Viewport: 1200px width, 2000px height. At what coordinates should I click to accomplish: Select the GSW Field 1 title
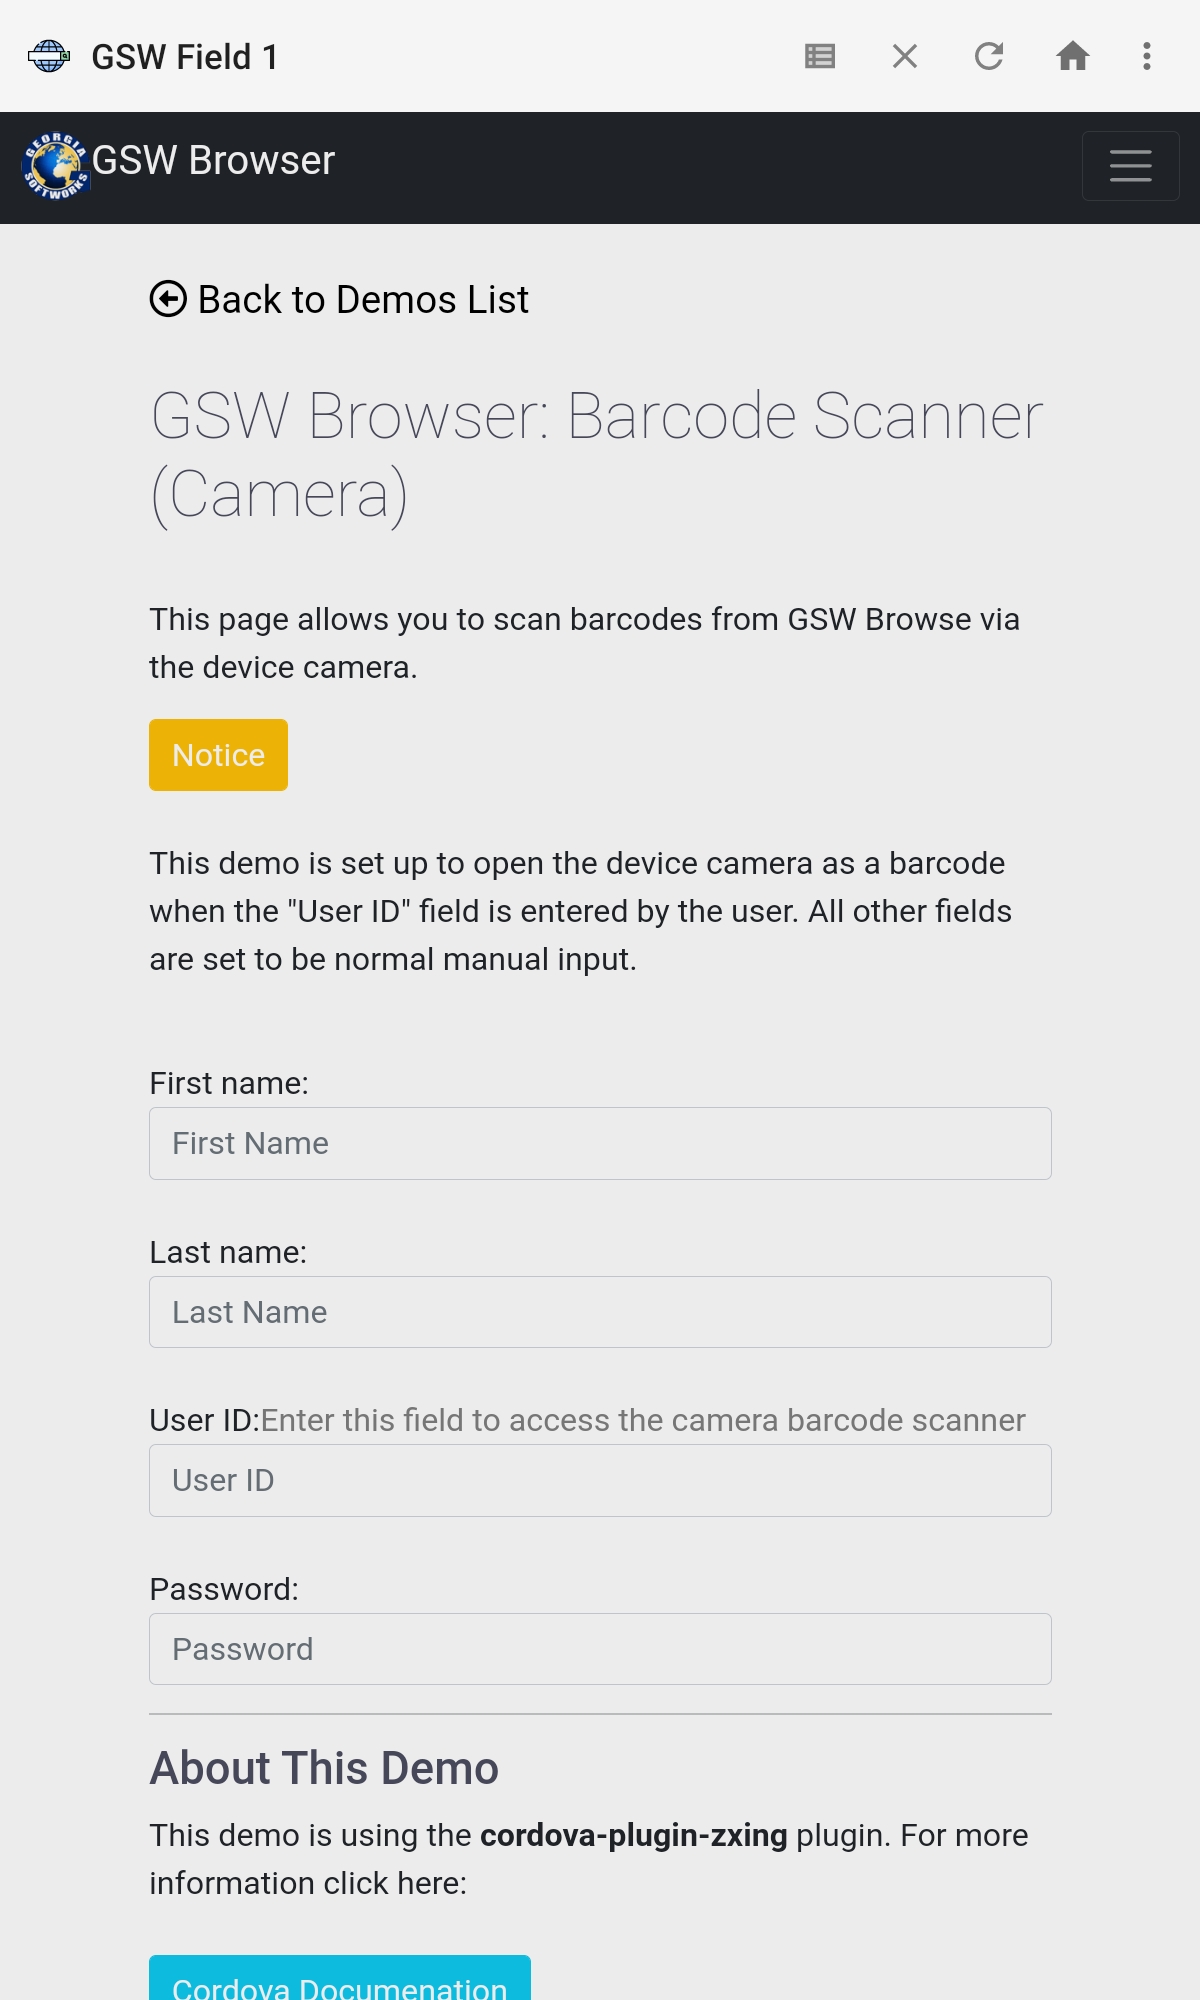pyautogui.click(x=185, y=57)
